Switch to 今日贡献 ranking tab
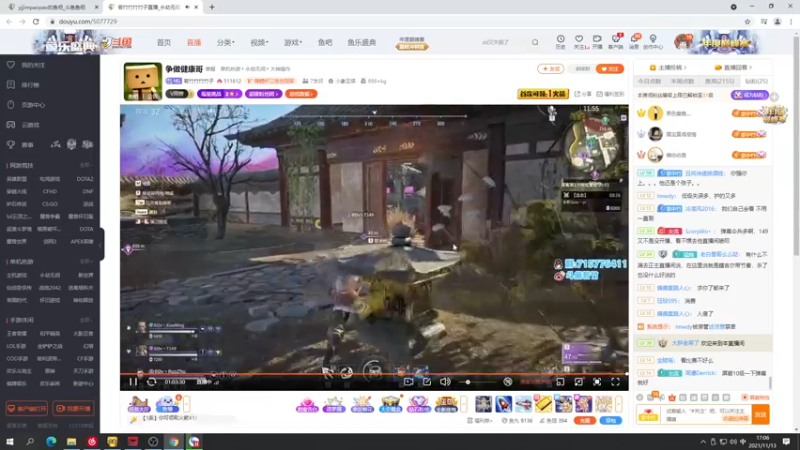 pyautogui.click(x=649, y=81)
